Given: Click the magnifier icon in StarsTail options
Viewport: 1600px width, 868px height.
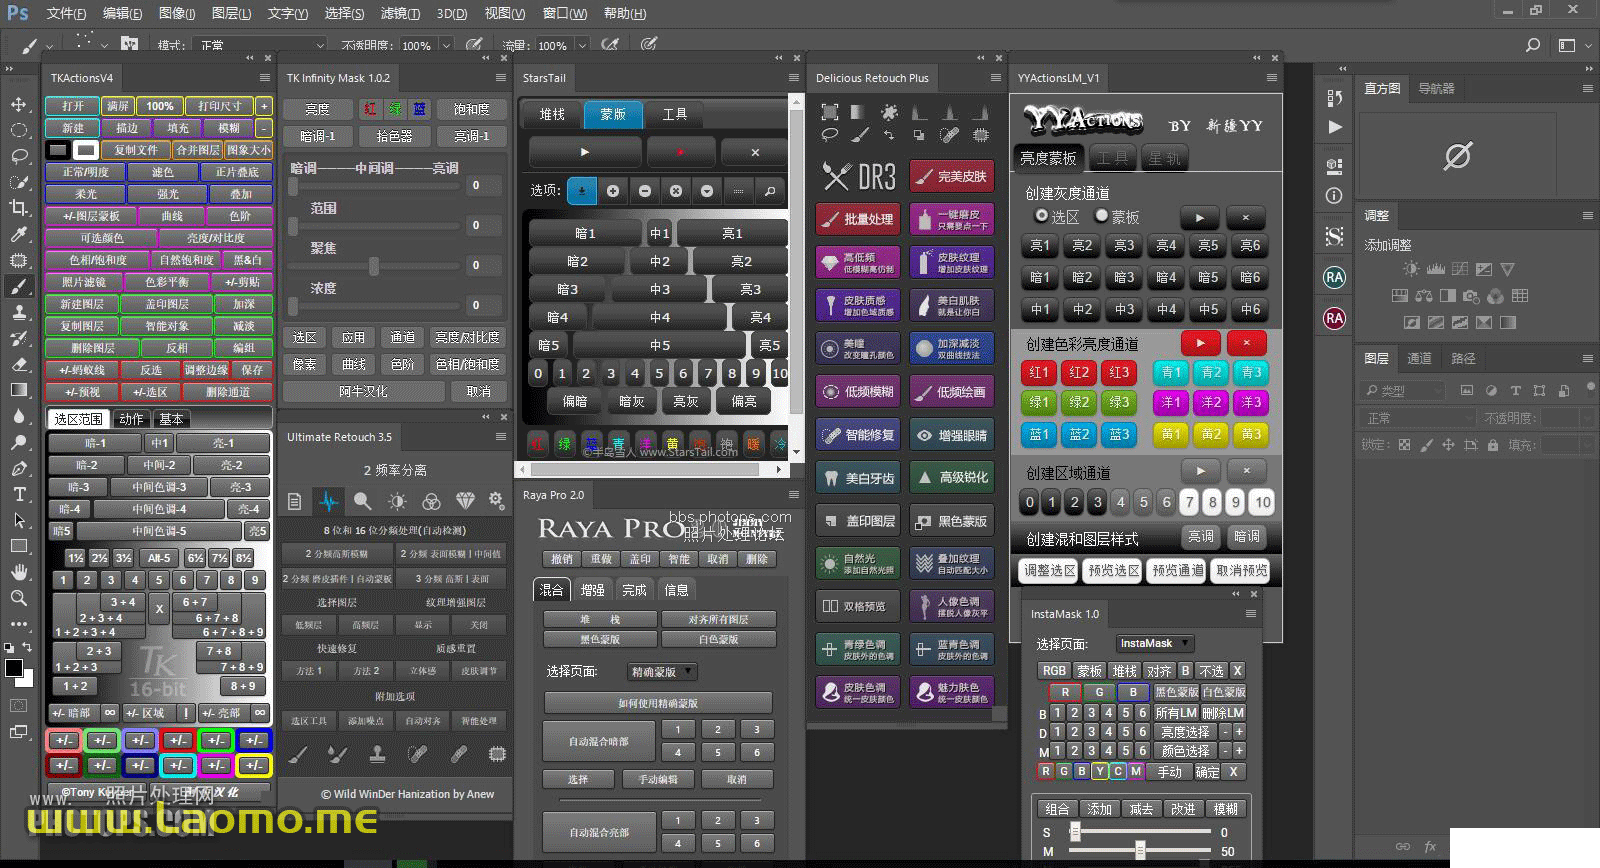Looking at the screenshot, I should click(x=769, y=191).
